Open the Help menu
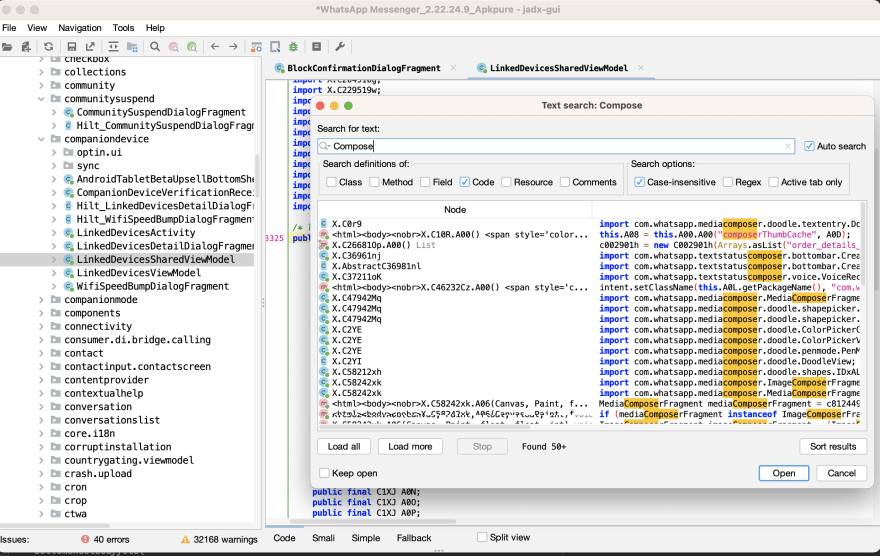Screen dimensions: 880x556 (155, 27)
